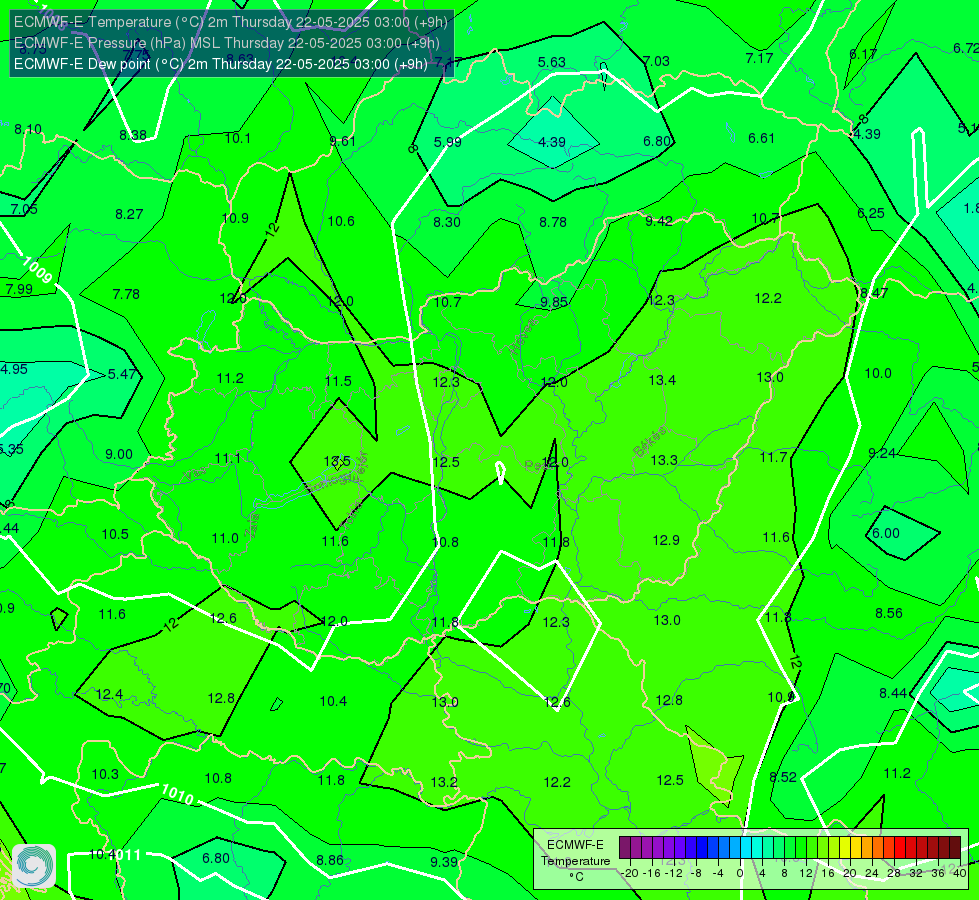Click the 8.27 temperature value

pos(129,214)
